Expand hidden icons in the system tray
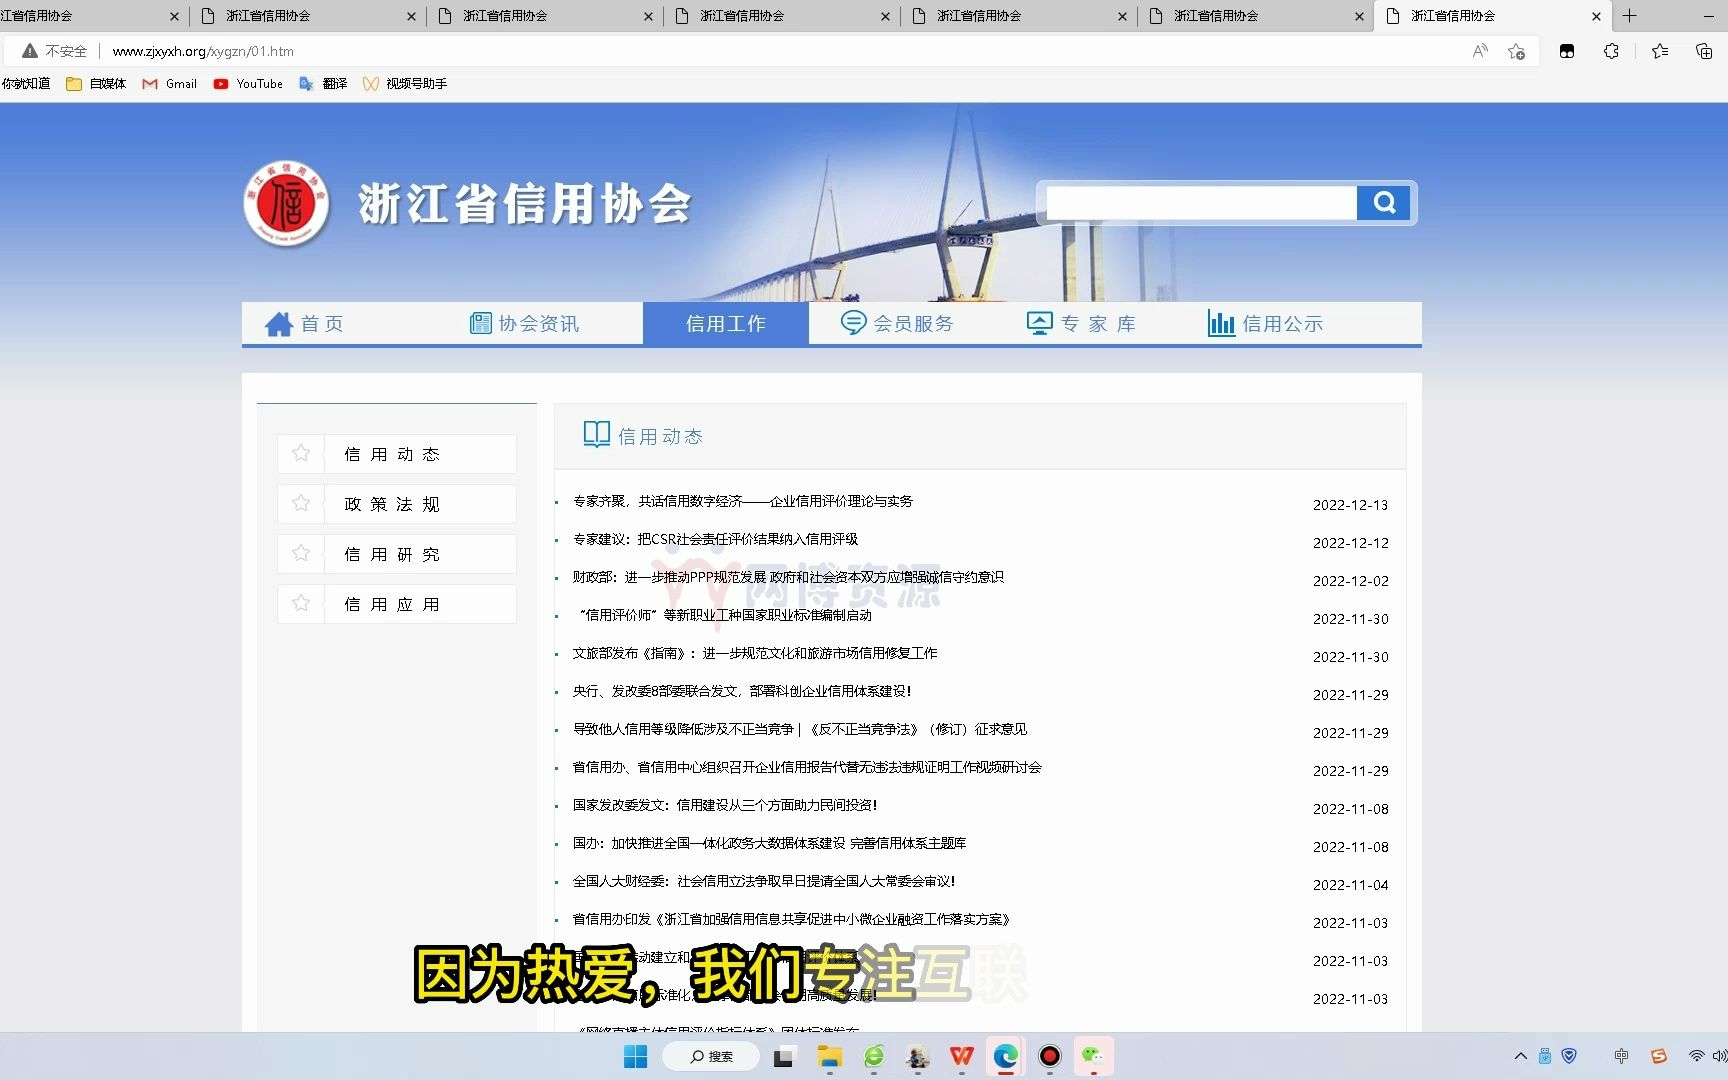This screenshot has height=1080, width=1728. pyautogui.click(x=1519, y=1056)
